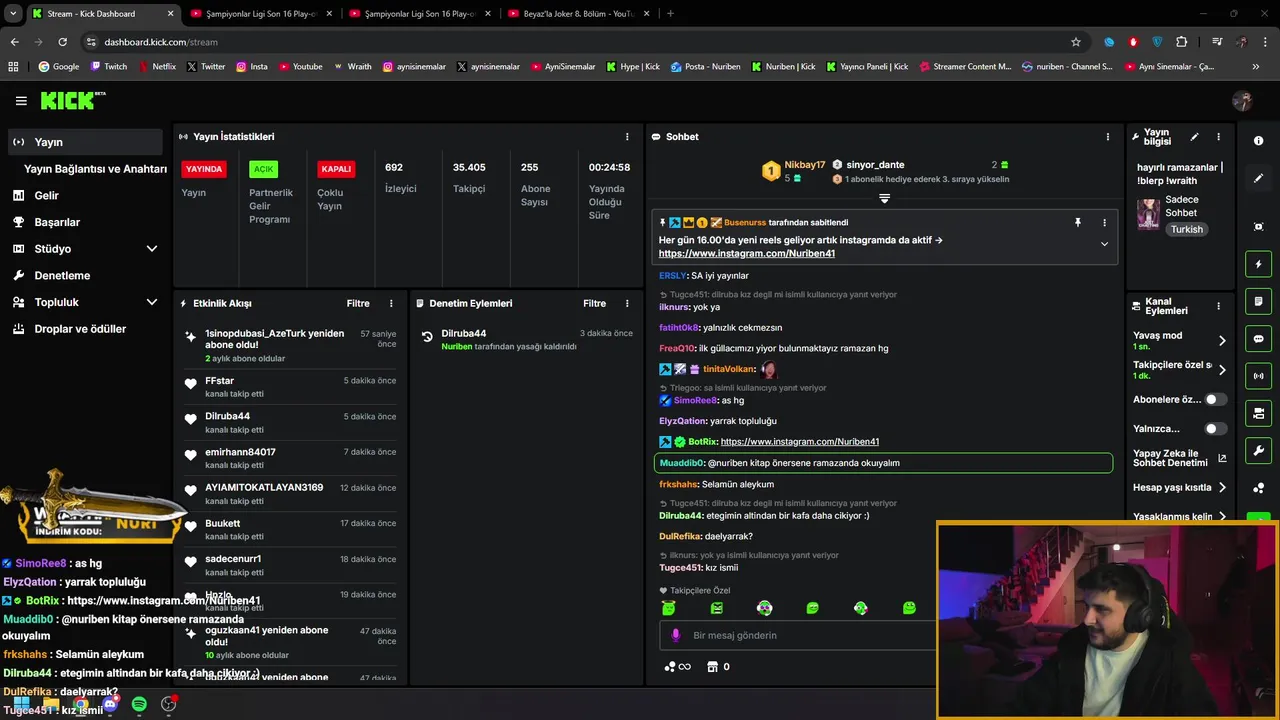This screenshot has height=720, width=1280.
Task: Select Muaddib0 highlighted chat message
Action: tap(883, 463)
